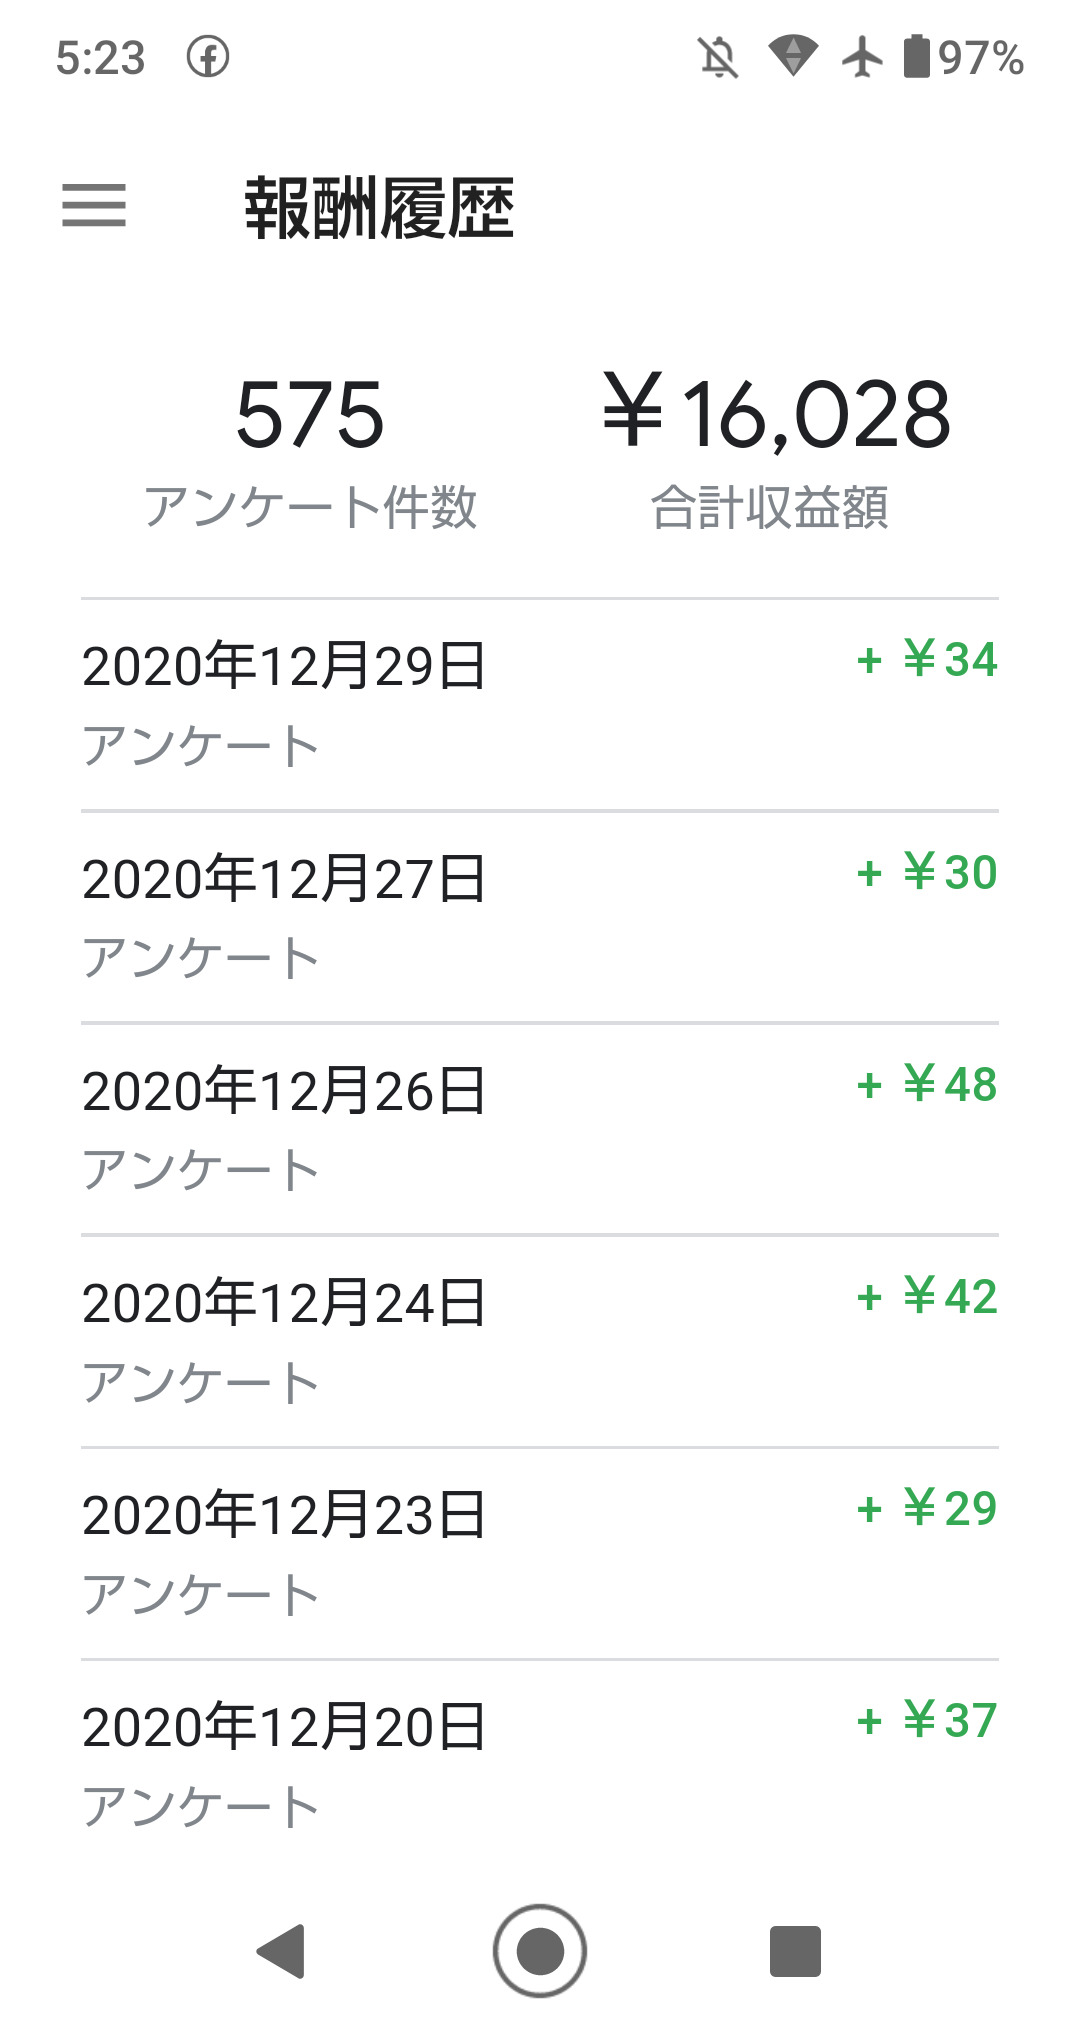The image size is (1080, 2032).
Task: Tap the Wi-Fi status icon
Action: [792, 57]
